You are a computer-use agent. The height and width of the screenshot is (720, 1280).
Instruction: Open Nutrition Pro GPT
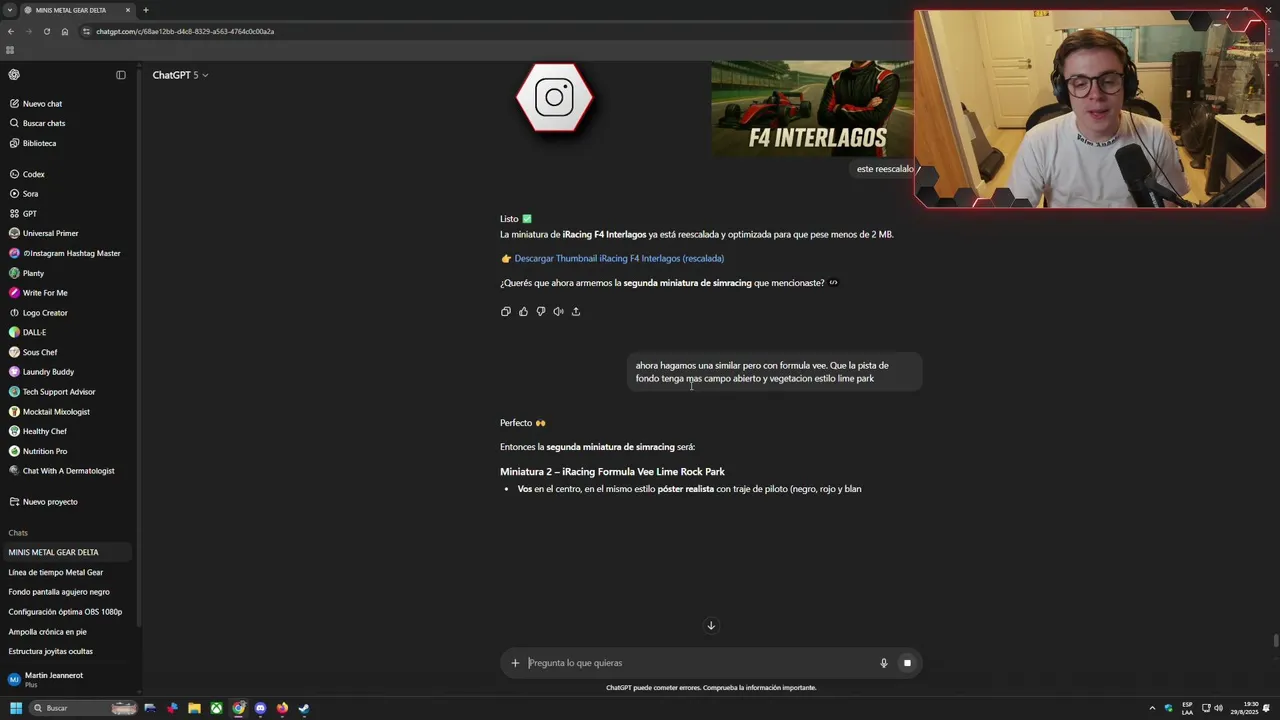tap(44, 451)
